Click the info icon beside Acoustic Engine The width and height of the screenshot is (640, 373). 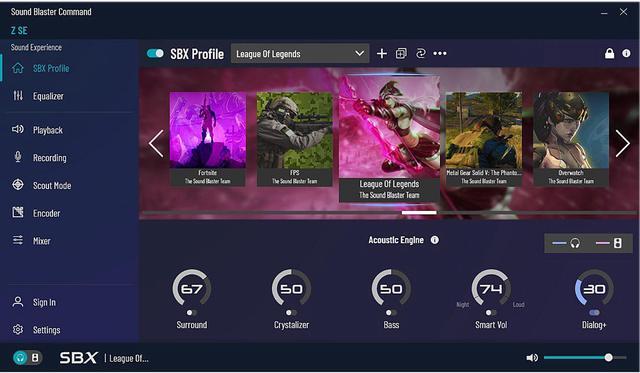pos(435,240)
